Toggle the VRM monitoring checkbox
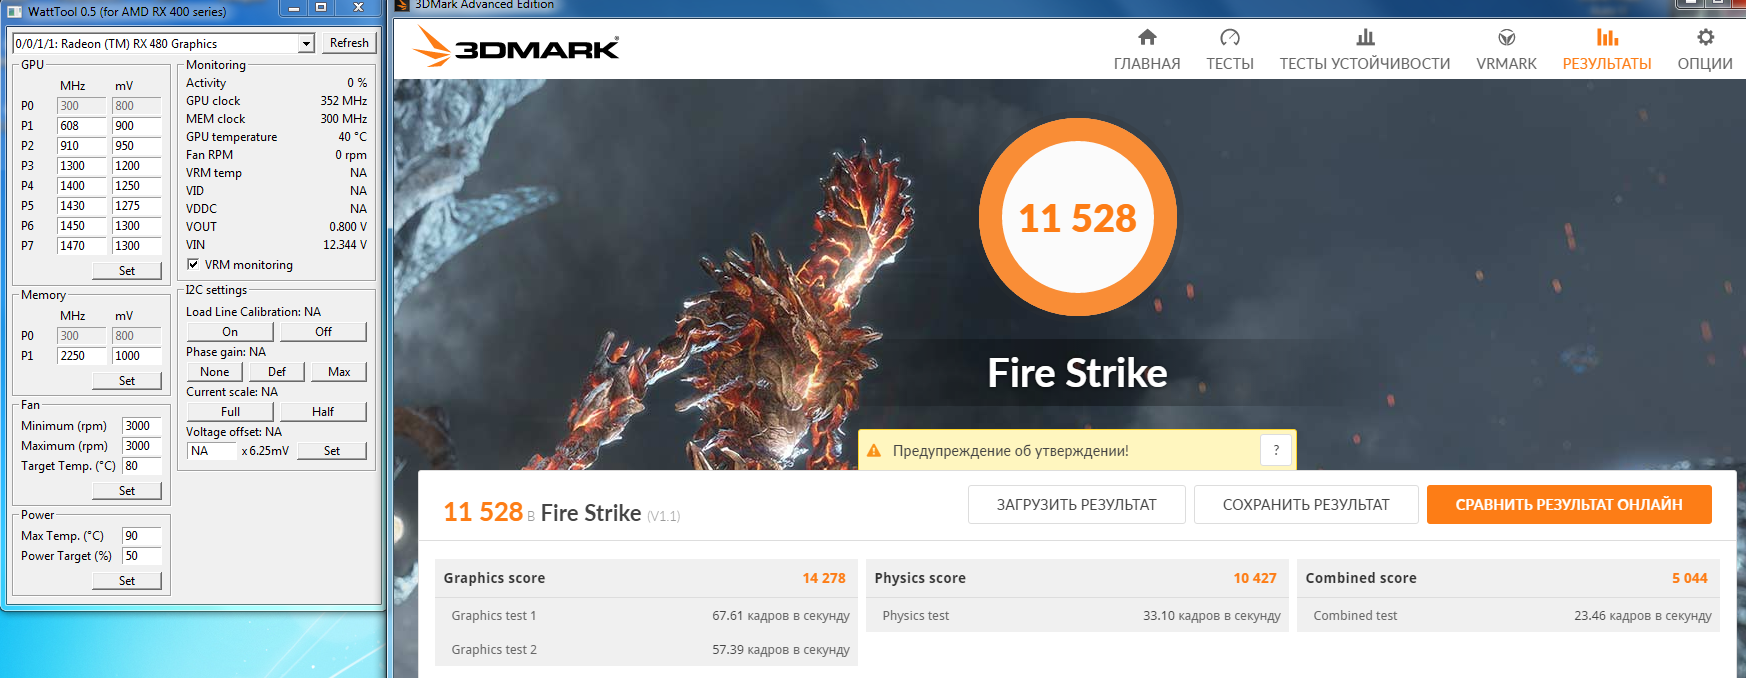This screenshot has height=678, width=1746. coord(193,264)
